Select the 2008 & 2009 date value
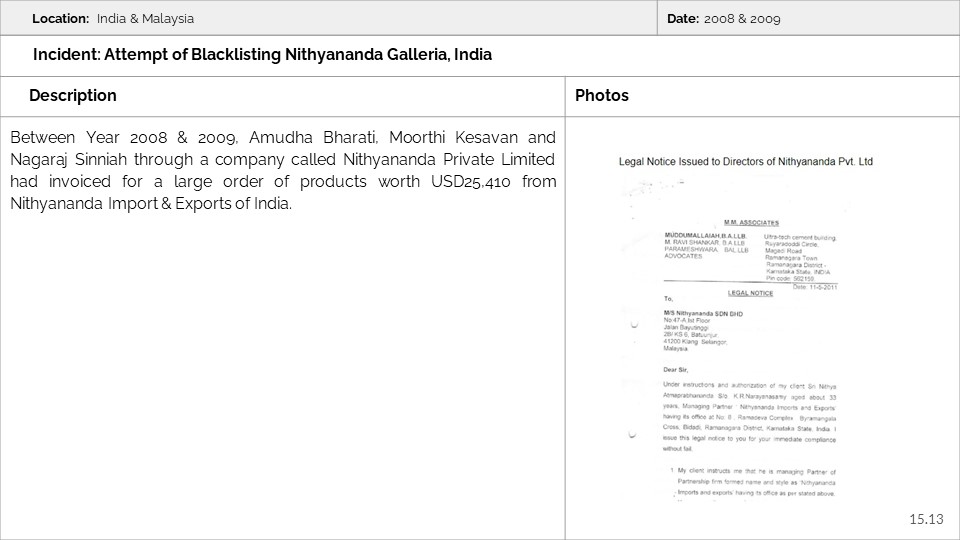 (742, 19)
